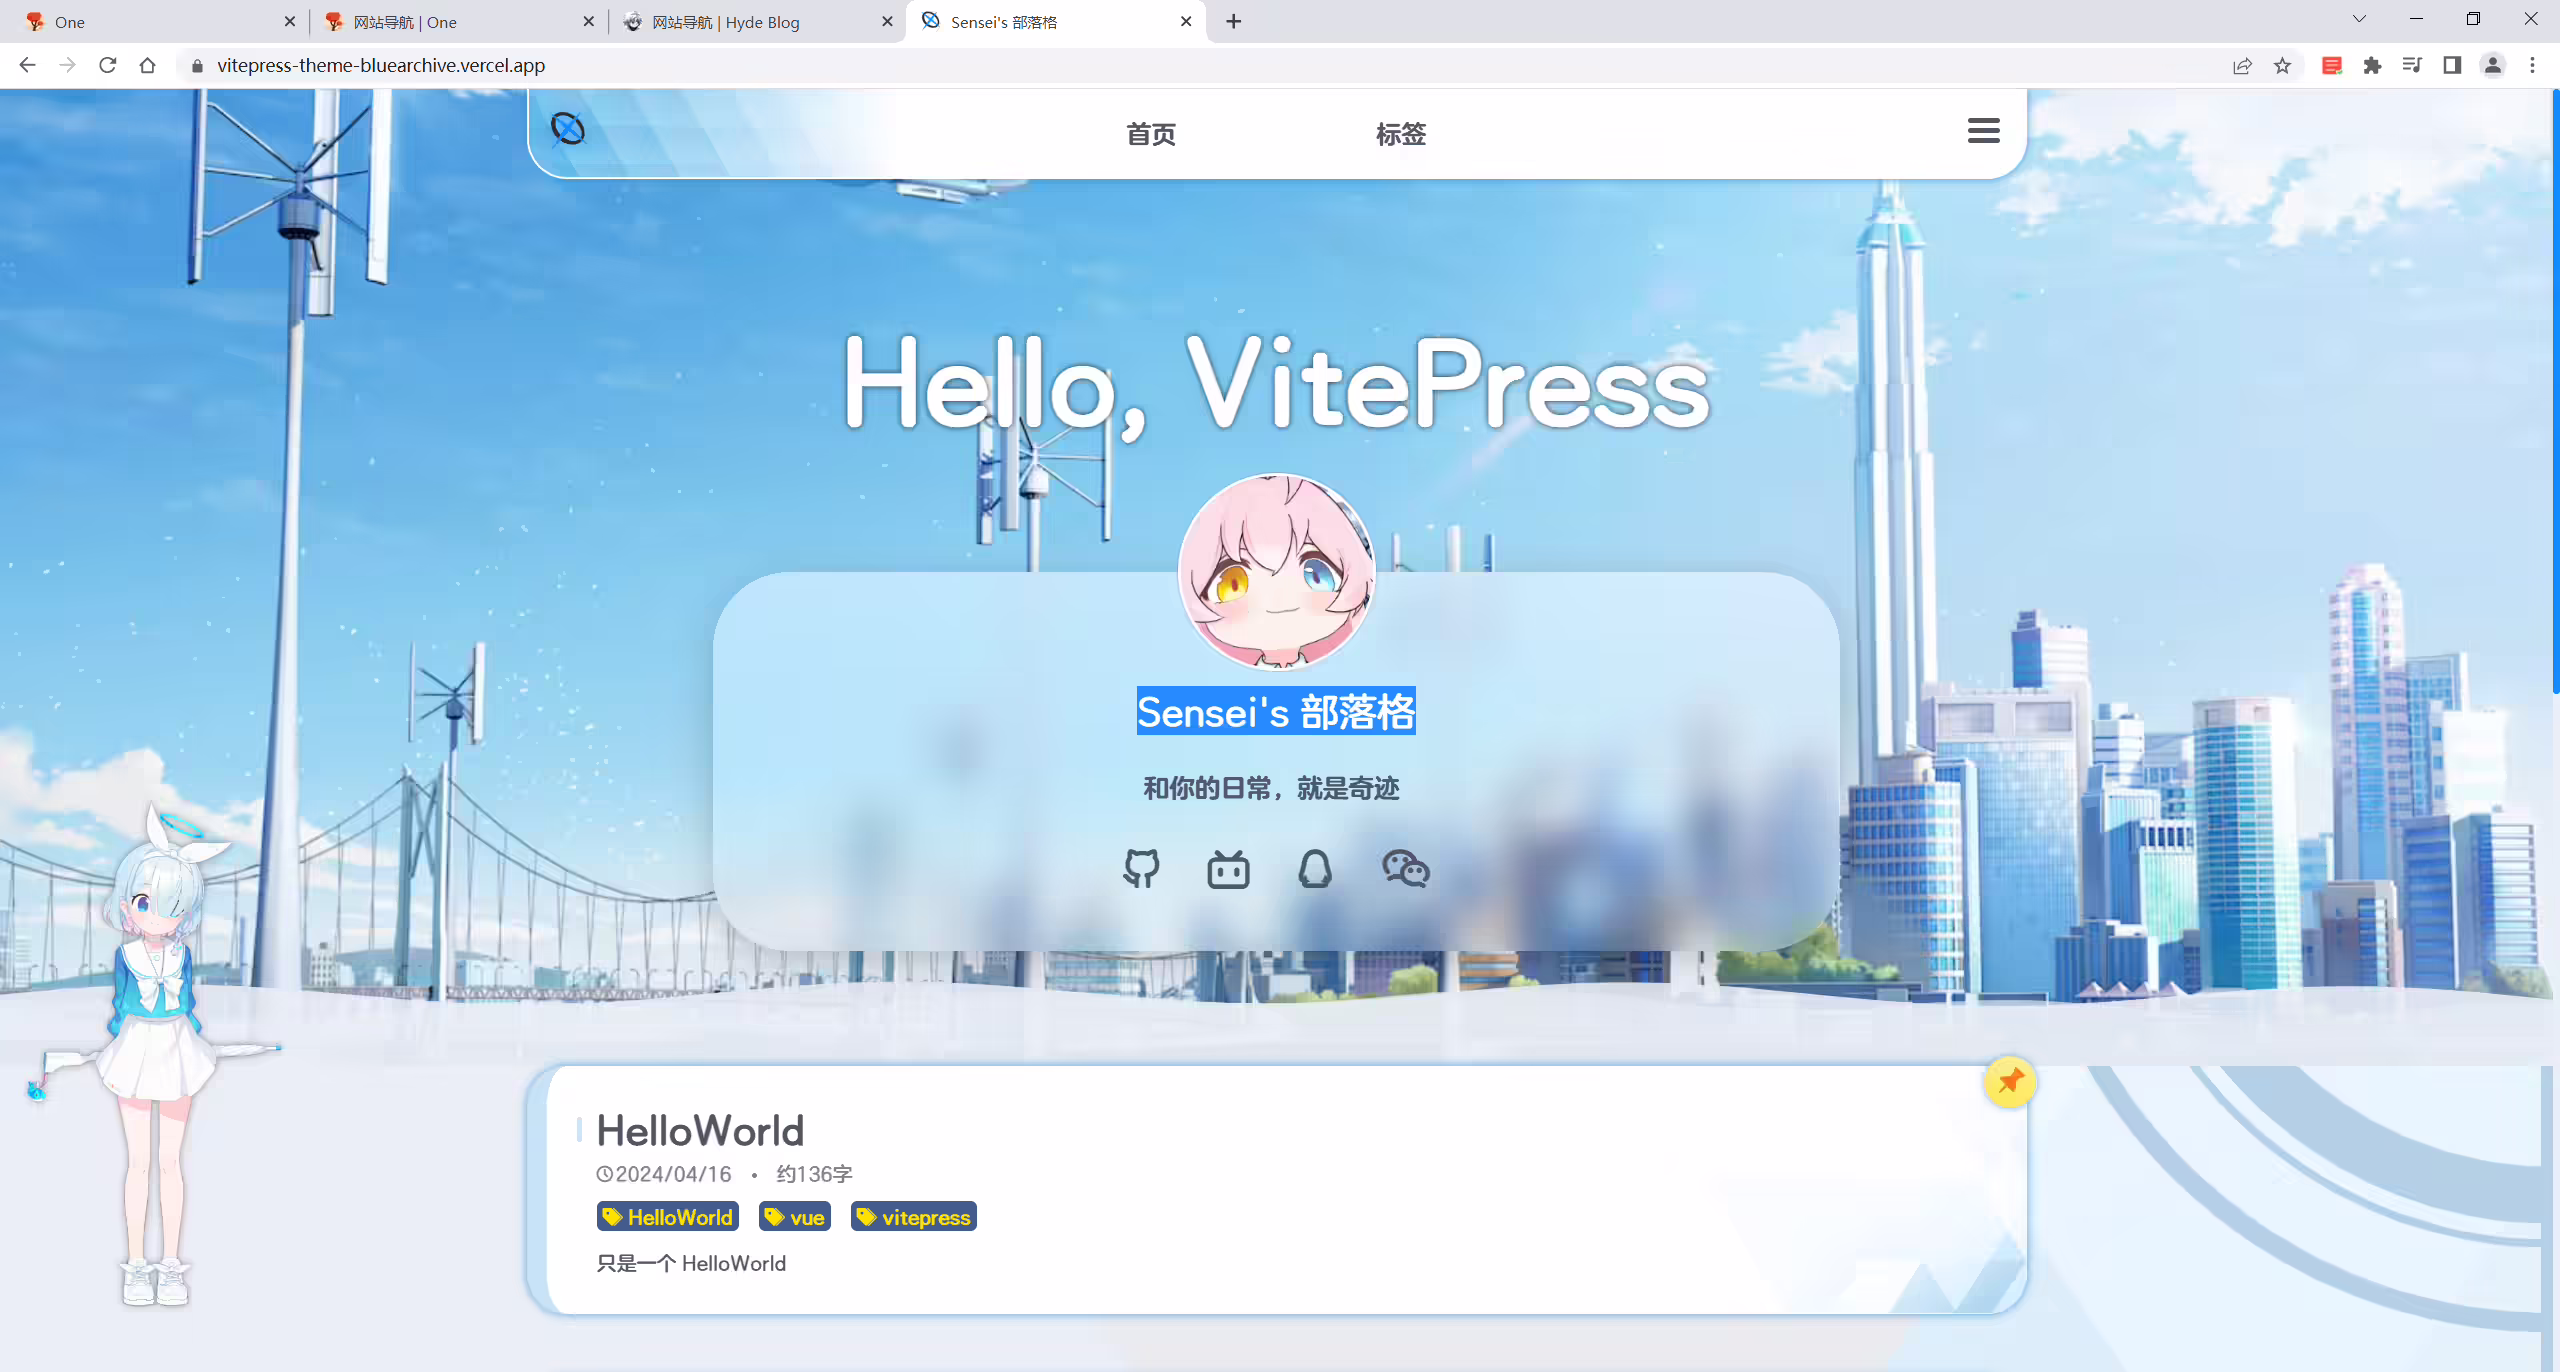Image resolution: width=2560 pixels, height=1372 pixels.
Task: Open a new browser tab
Action: click(x=1234, y=22)
